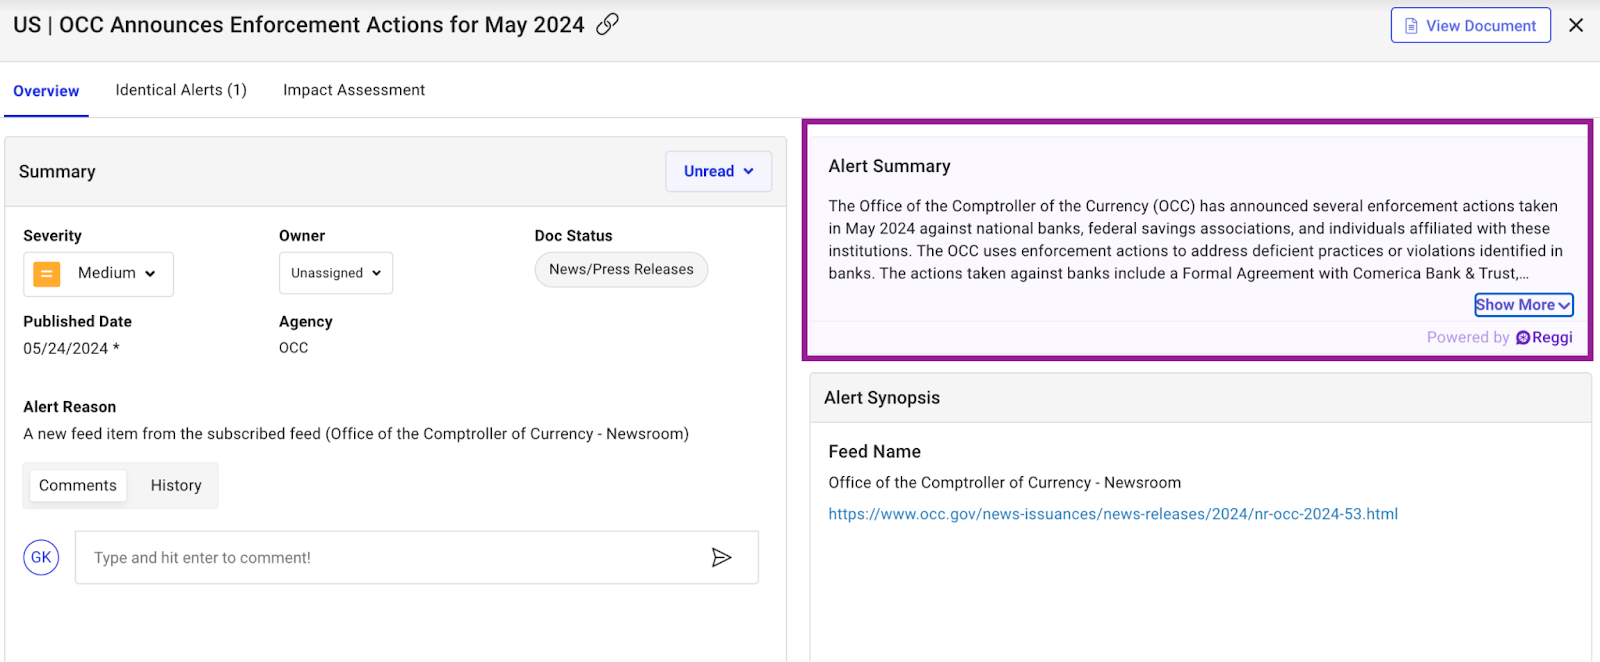Screen dimensions: 1600x662
Task: Click the Alert Synopsis panel header
Action: tap(1200, 398)
